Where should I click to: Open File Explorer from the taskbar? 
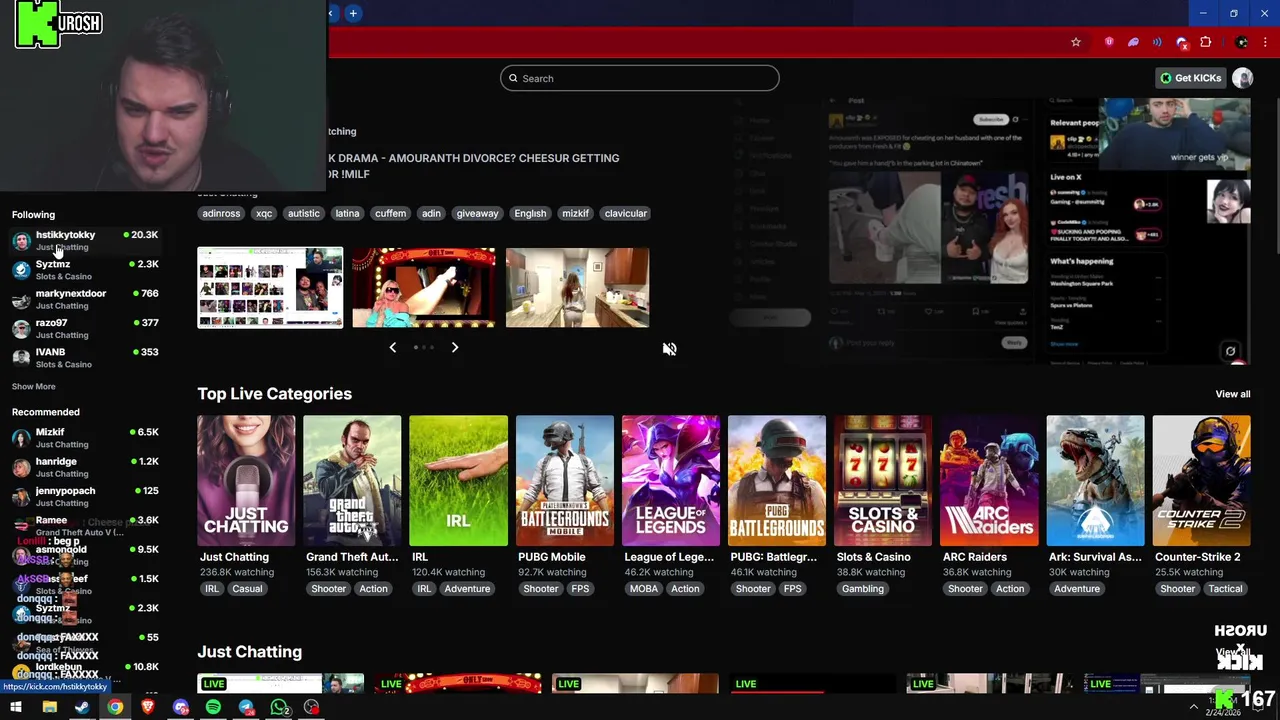(49, 707)
